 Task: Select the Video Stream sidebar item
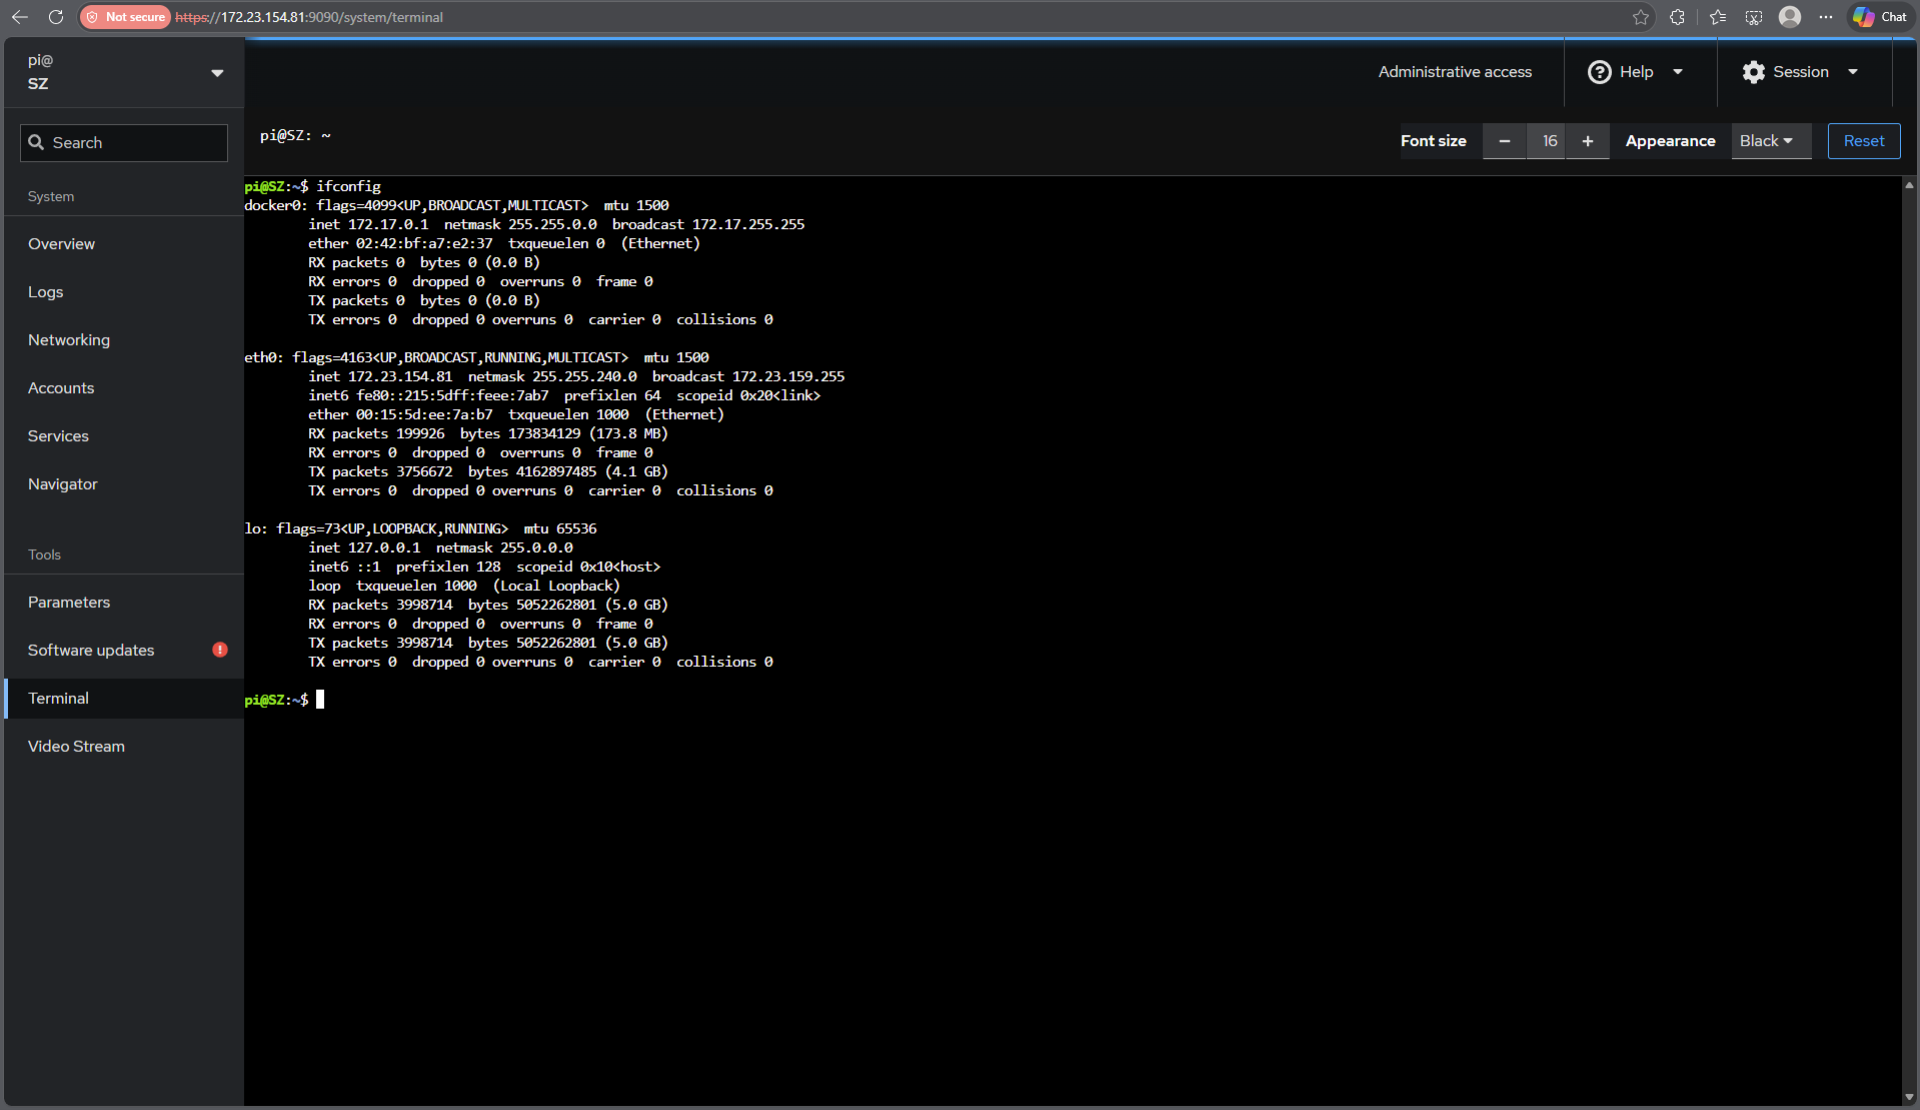pyautogui.click(x=76, y=746)
